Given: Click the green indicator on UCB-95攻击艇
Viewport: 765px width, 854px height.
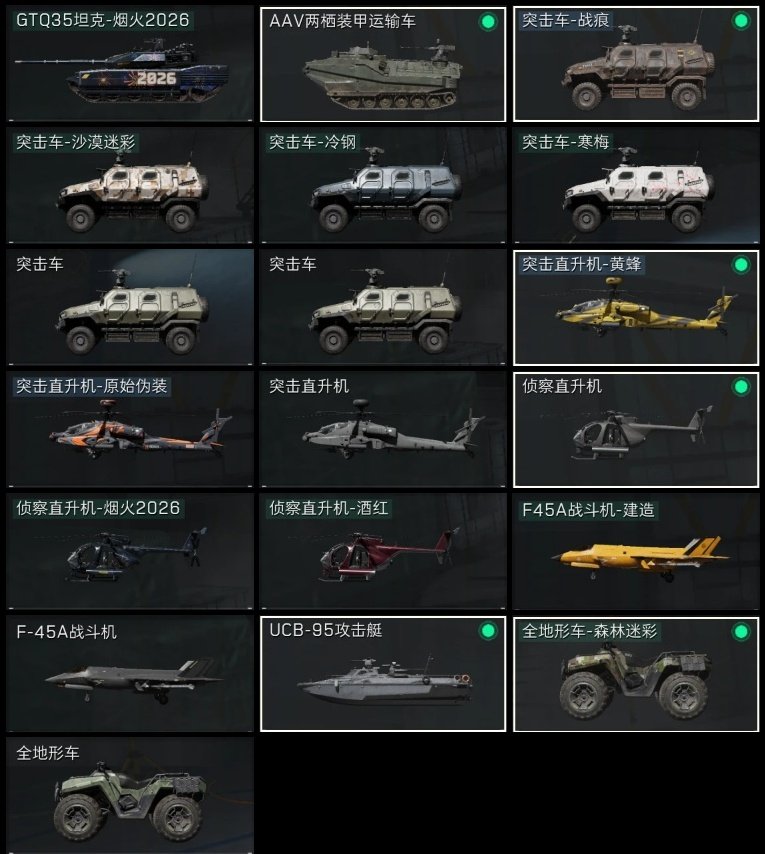Looking at the screenshot, I should [x=488, y=631].
